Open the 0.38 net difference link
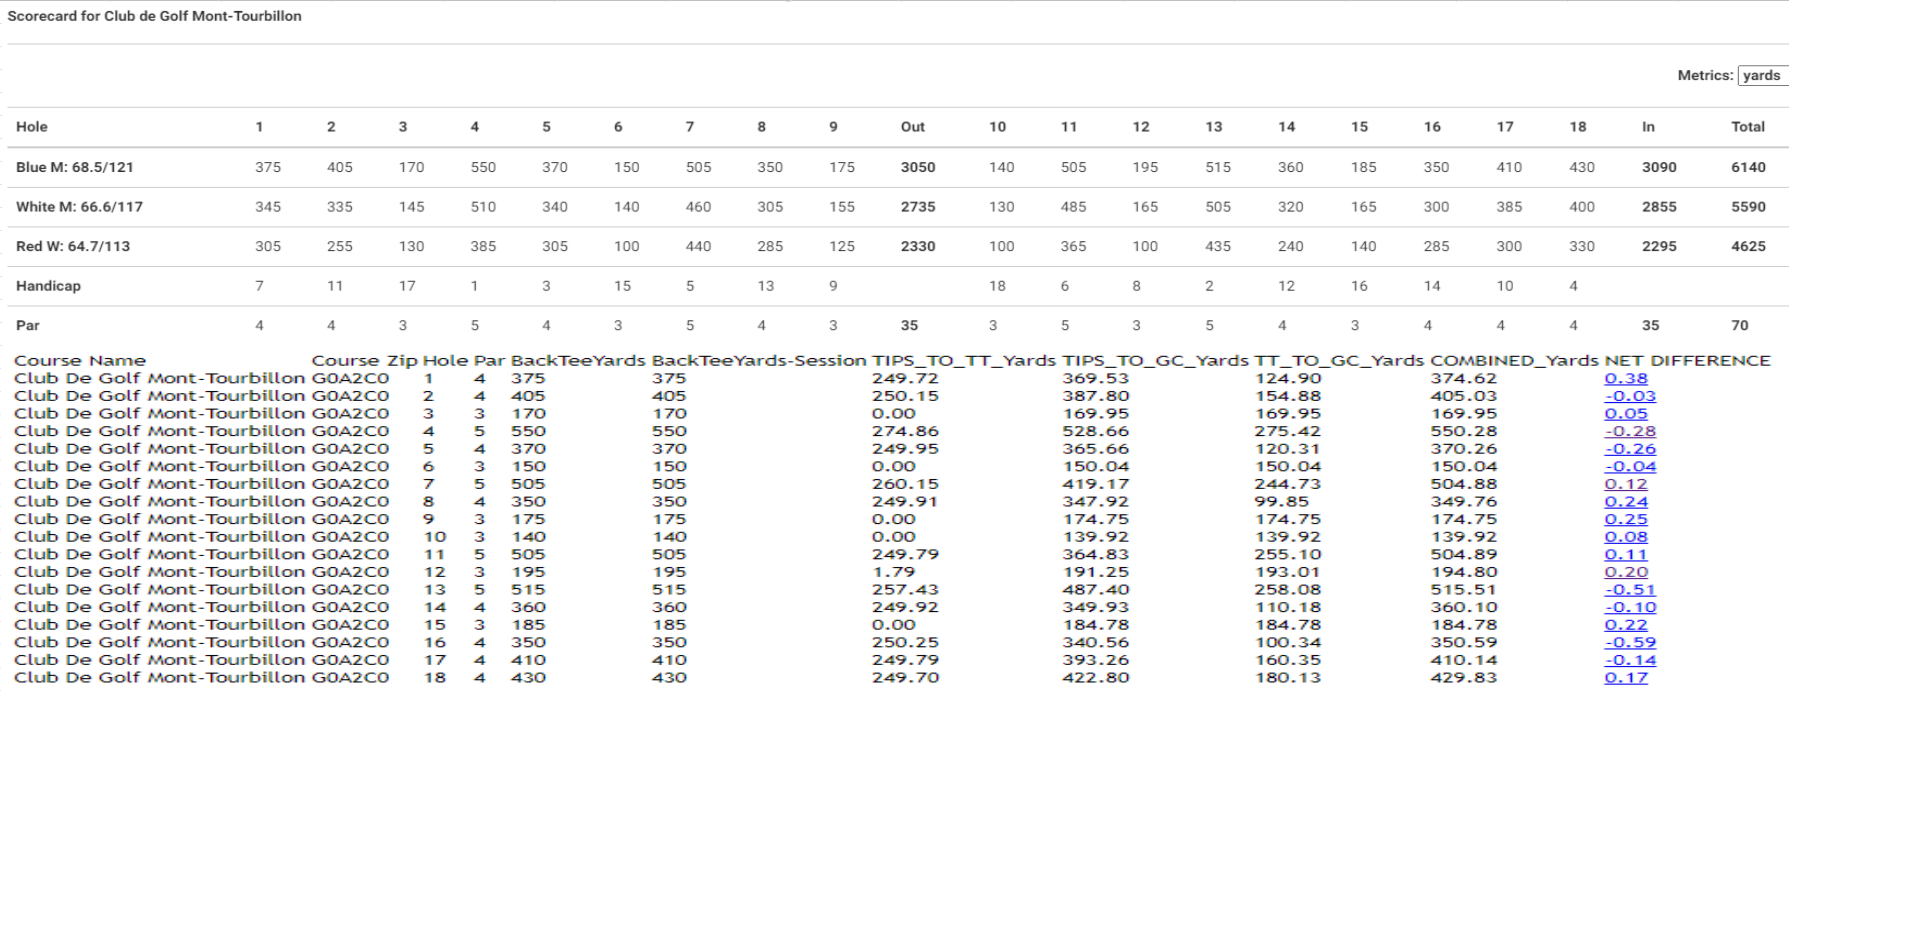The height and width of the screenshot is (935, 1914). pos(1626,378)
